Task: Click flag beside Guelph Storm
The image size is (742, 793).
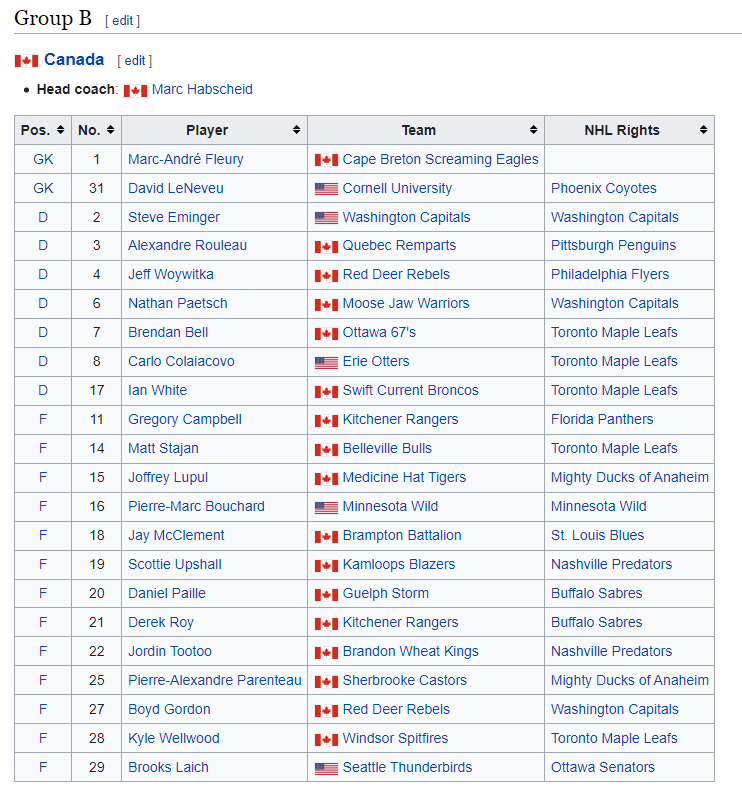Action: click(326, 595)
